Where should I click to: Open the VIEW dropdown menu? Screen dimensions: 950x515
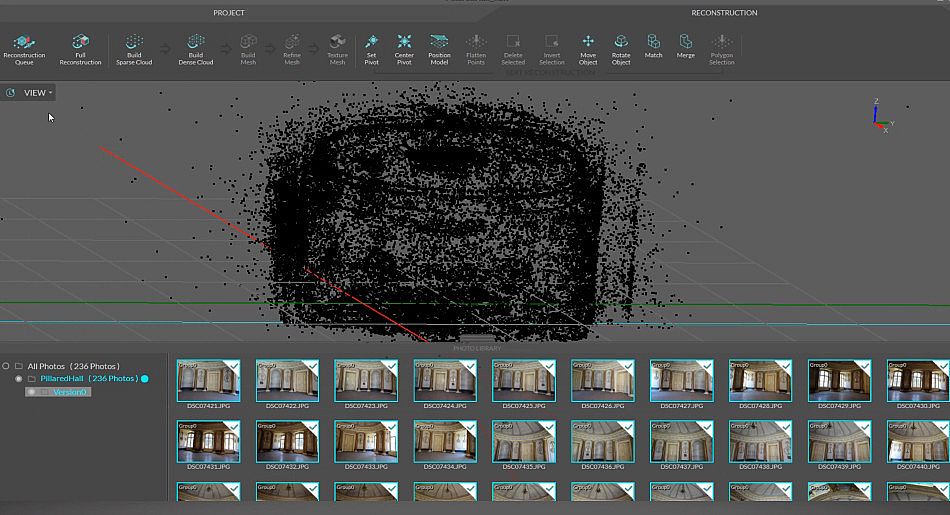(x=37, y=93)
